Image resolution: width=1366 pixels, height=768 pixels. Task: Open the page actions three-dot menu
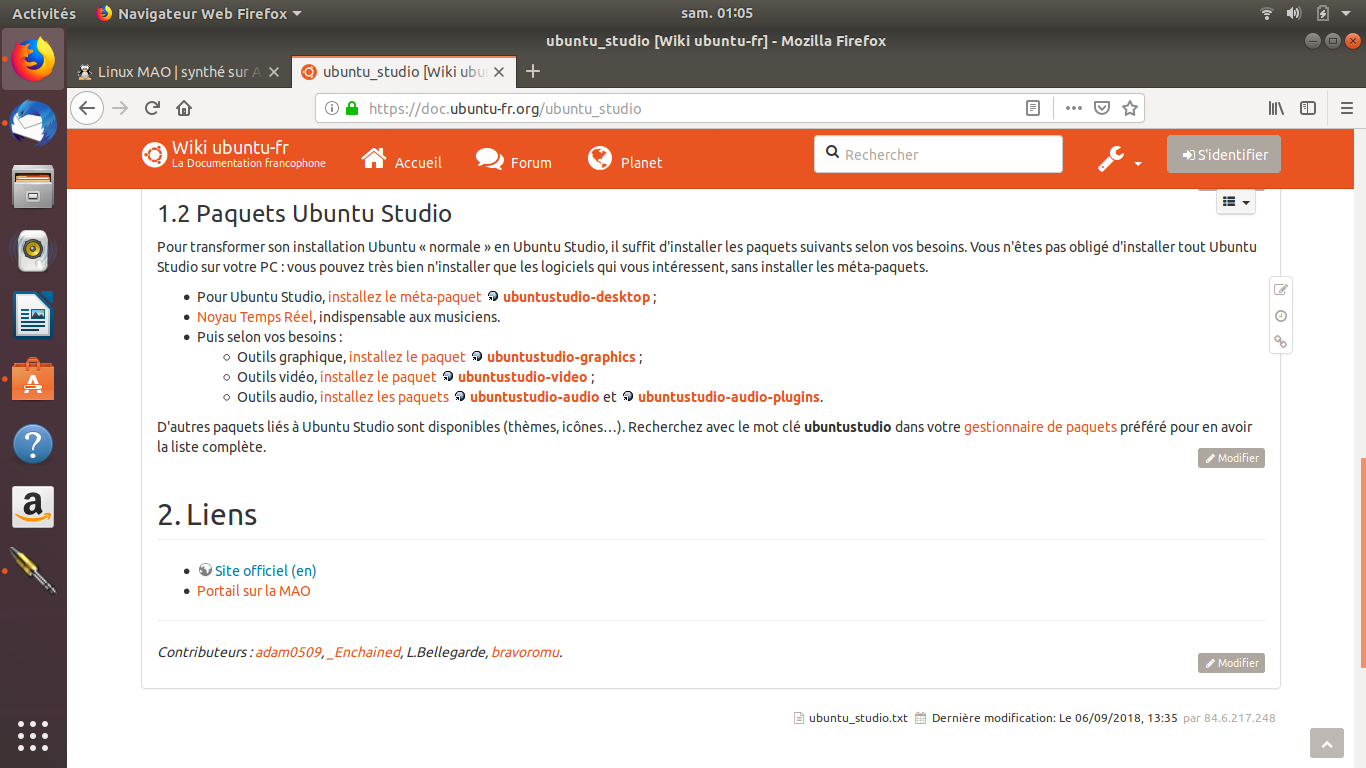[1073, 108]
